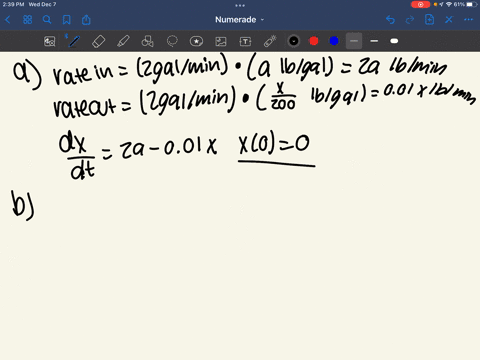Choose the blue ink color
The height and width of the screenshot is (360, 480).
click(x=334, y=41)
